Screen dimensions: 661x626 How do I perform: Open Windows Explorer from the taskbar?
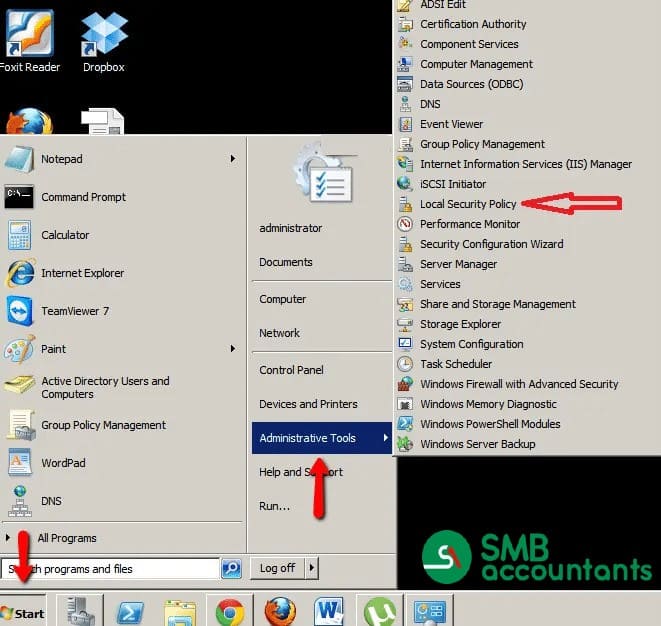coord(180,613)
